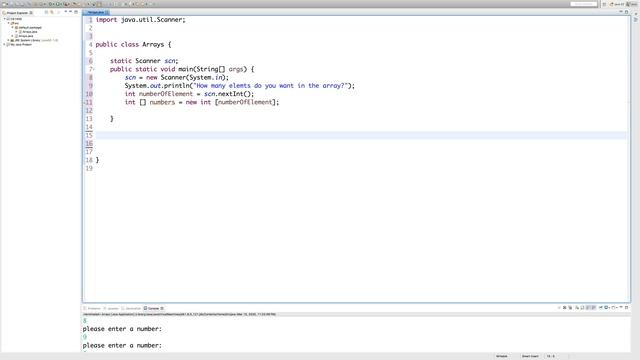Open the Console tab

click(153, 308)
